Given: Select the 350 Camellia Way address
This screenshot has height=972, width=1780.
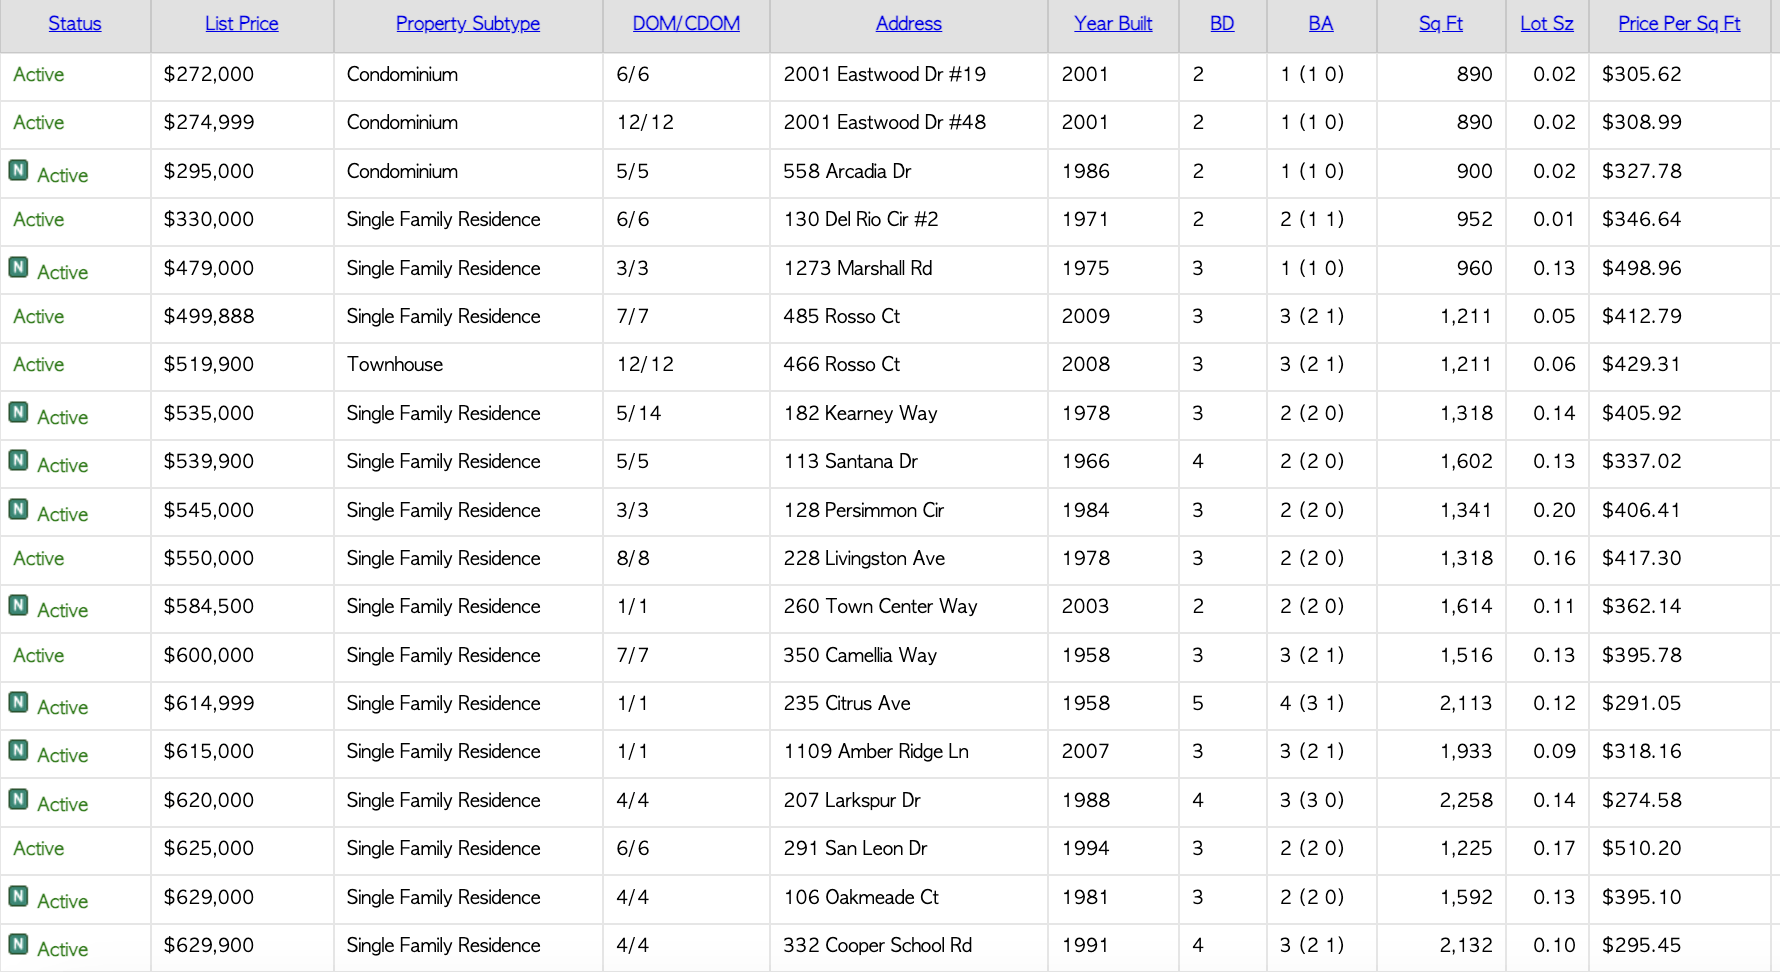Looking at the screenshot, I should click(860, 656).
